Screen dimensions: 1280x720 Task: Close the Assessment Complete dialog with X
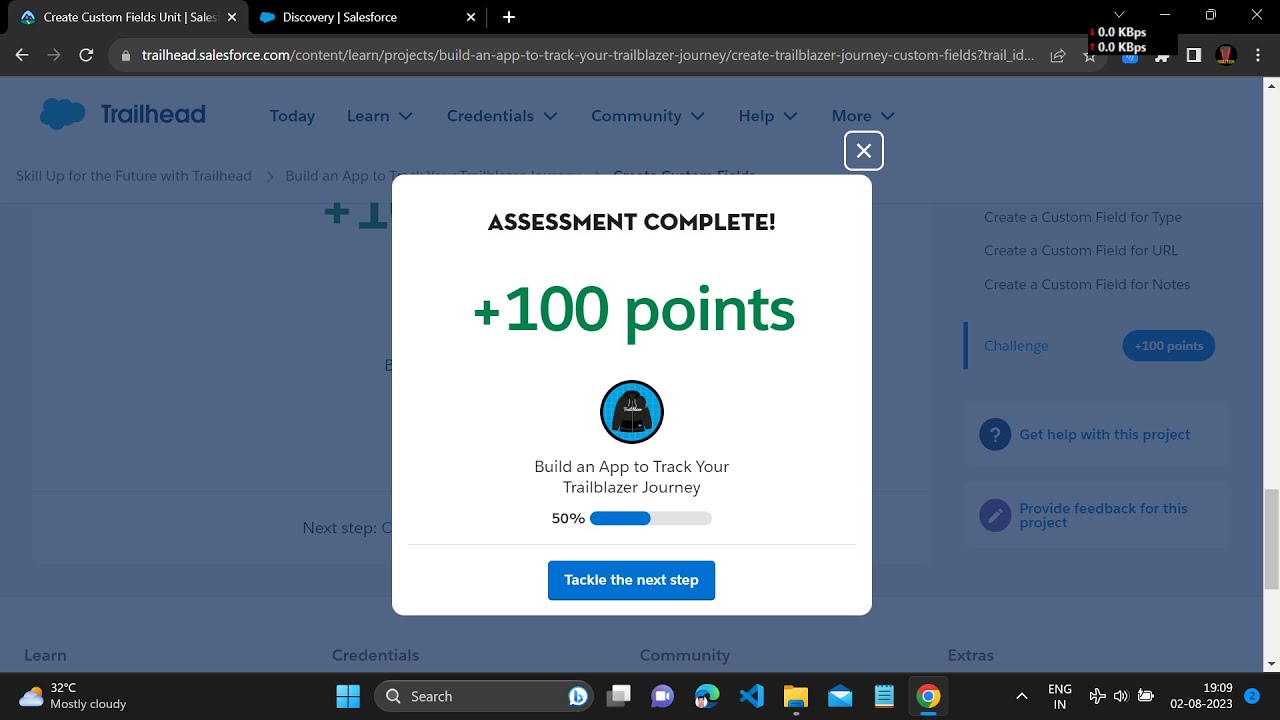point(864,151)
